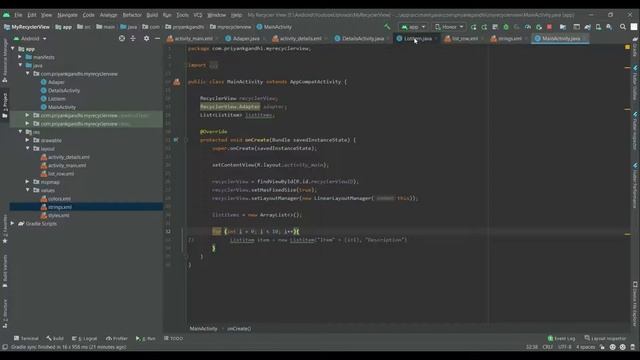Open the VCS menu
The image size is (640, 360).
pyautogui.click(x=198, y=15)
